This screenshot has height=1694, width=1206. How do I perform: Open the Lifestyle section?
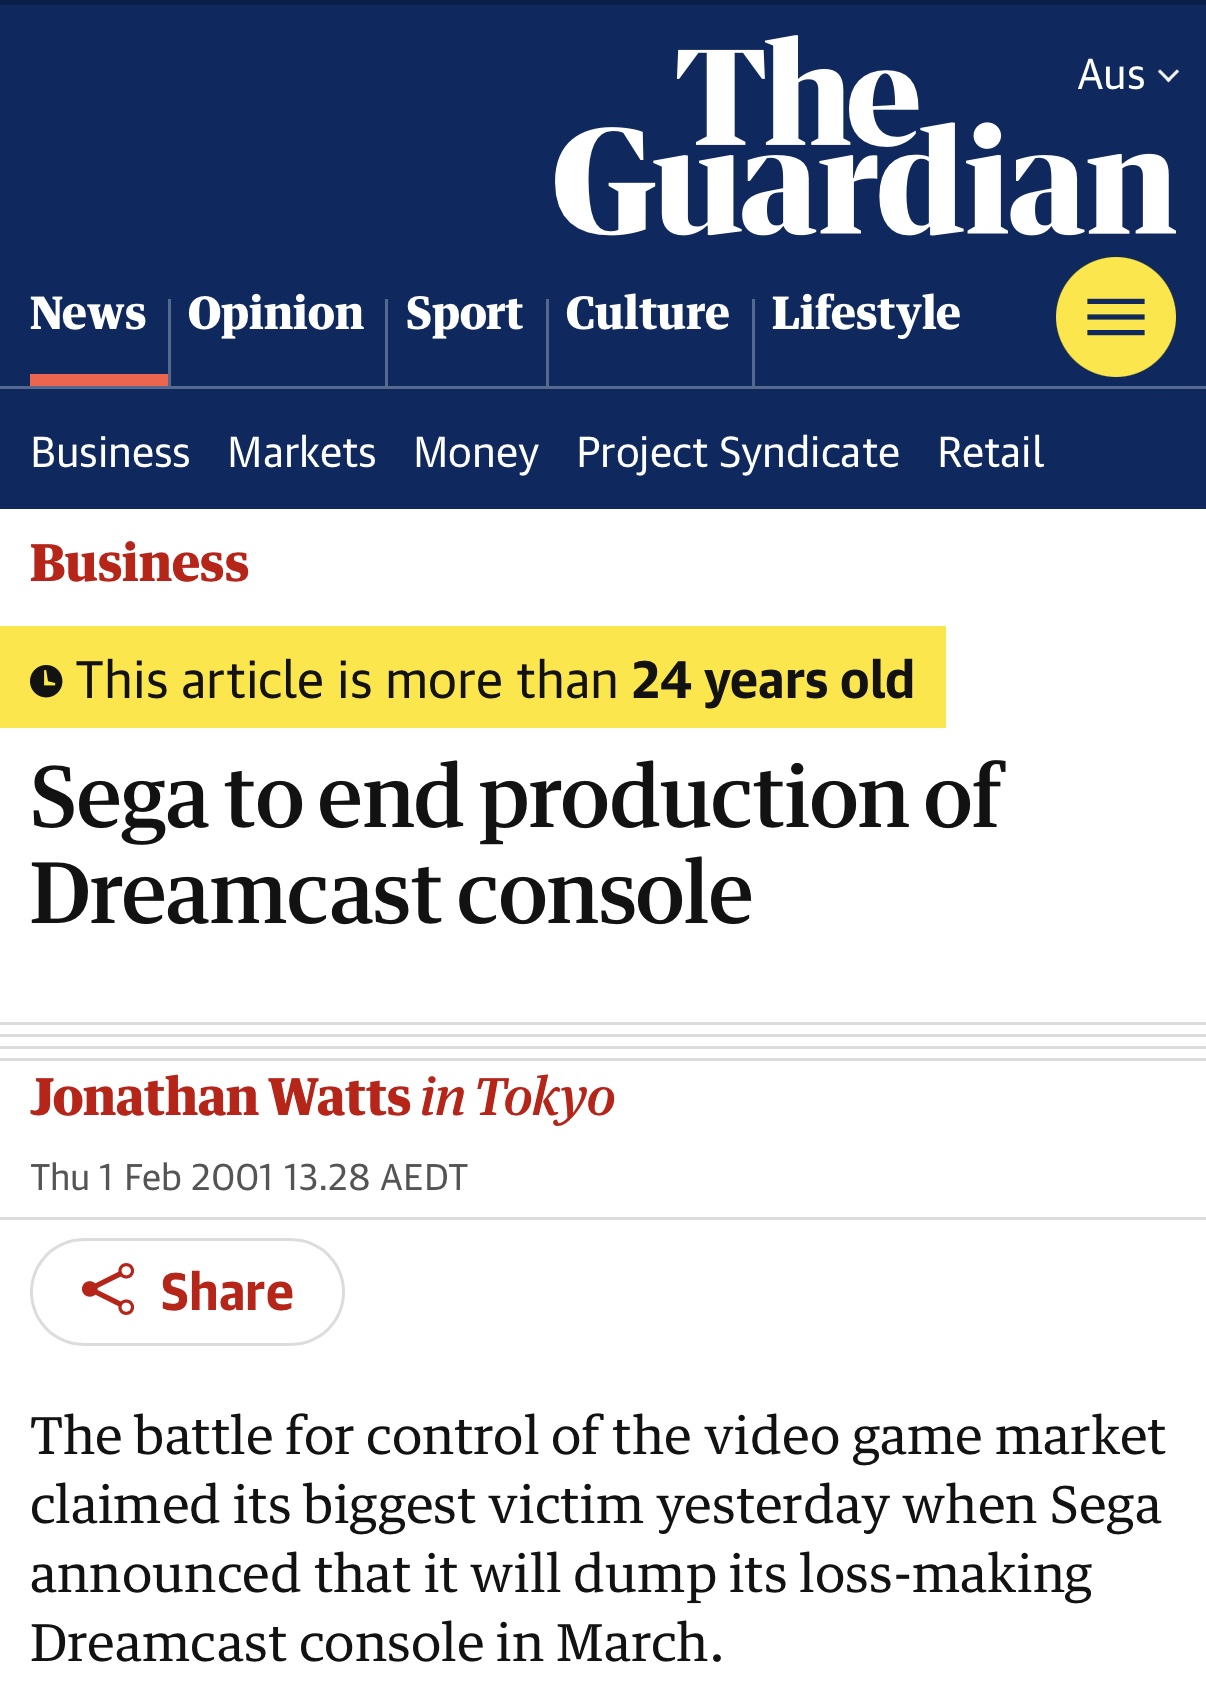(865, 313)
